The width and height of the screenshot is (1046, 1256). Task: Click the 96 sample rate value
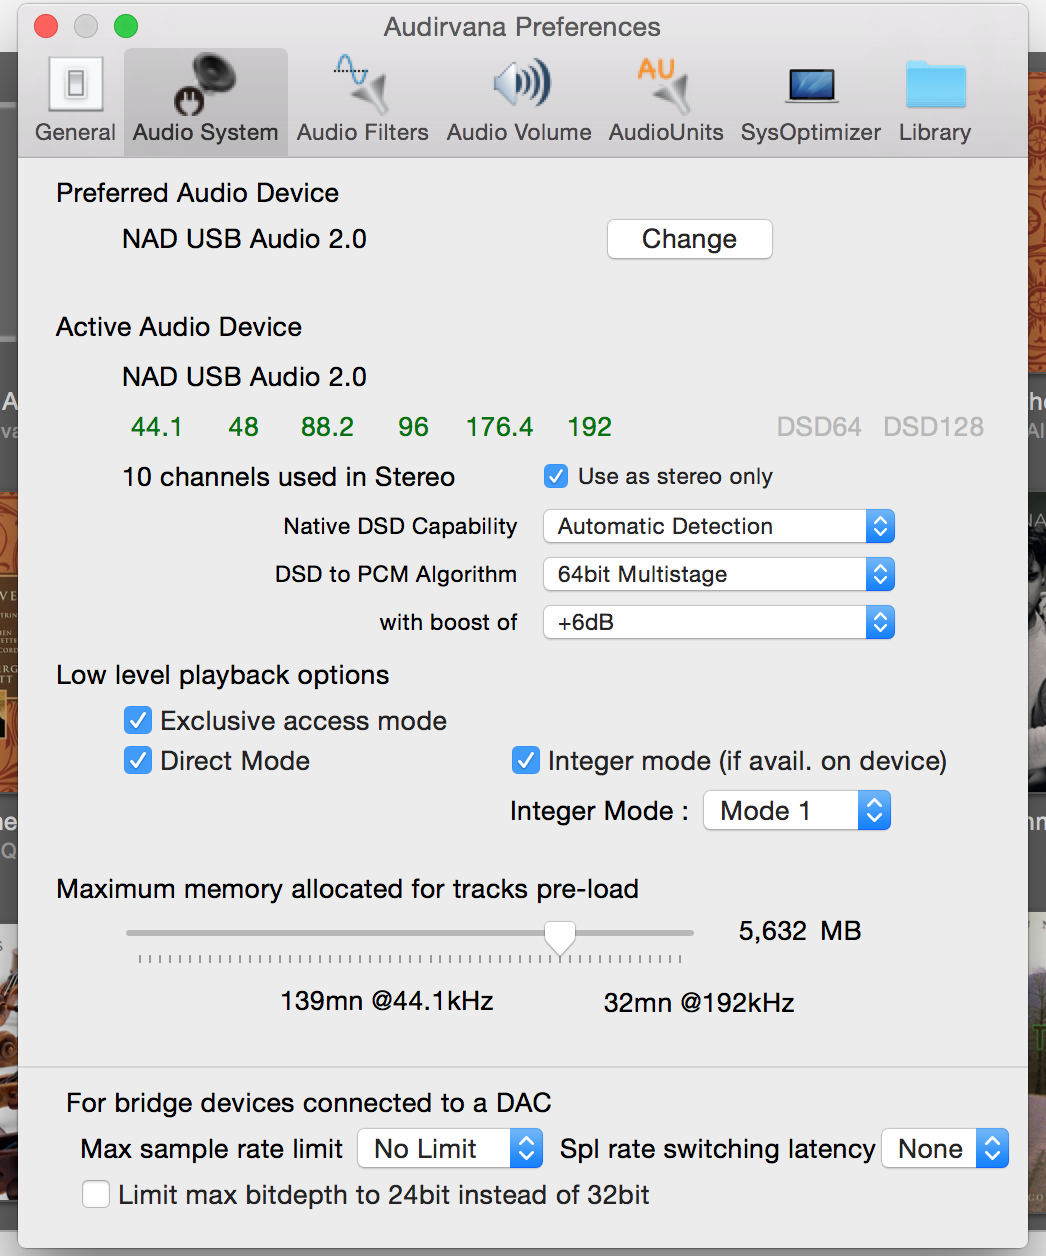point(413,427)
